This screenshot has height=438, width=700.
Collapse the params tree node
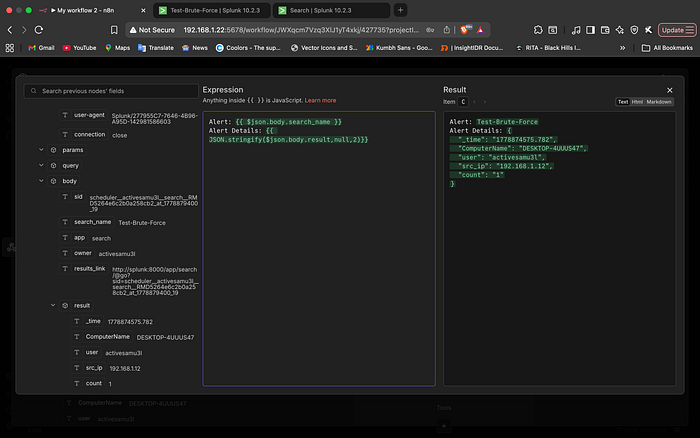[x=41, y=150]
